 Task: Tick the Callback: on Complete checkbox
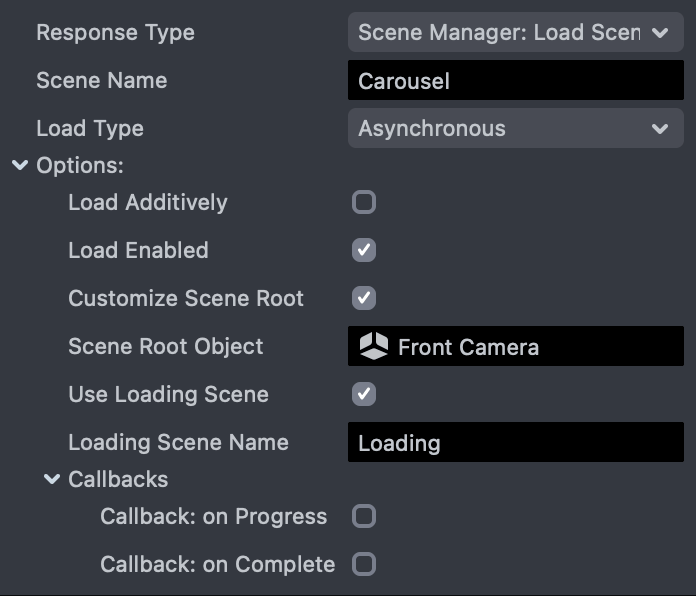(x=364, y=564)
